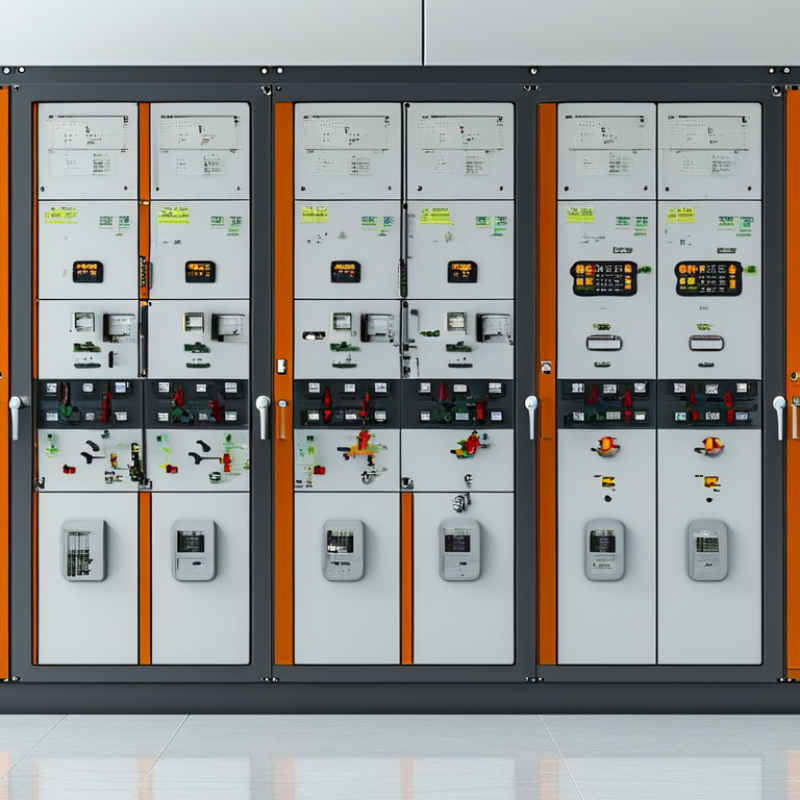Click the yellow label in the fifth column
The image size is (800, 800).
pyautogui.click(x=580, y=214)
